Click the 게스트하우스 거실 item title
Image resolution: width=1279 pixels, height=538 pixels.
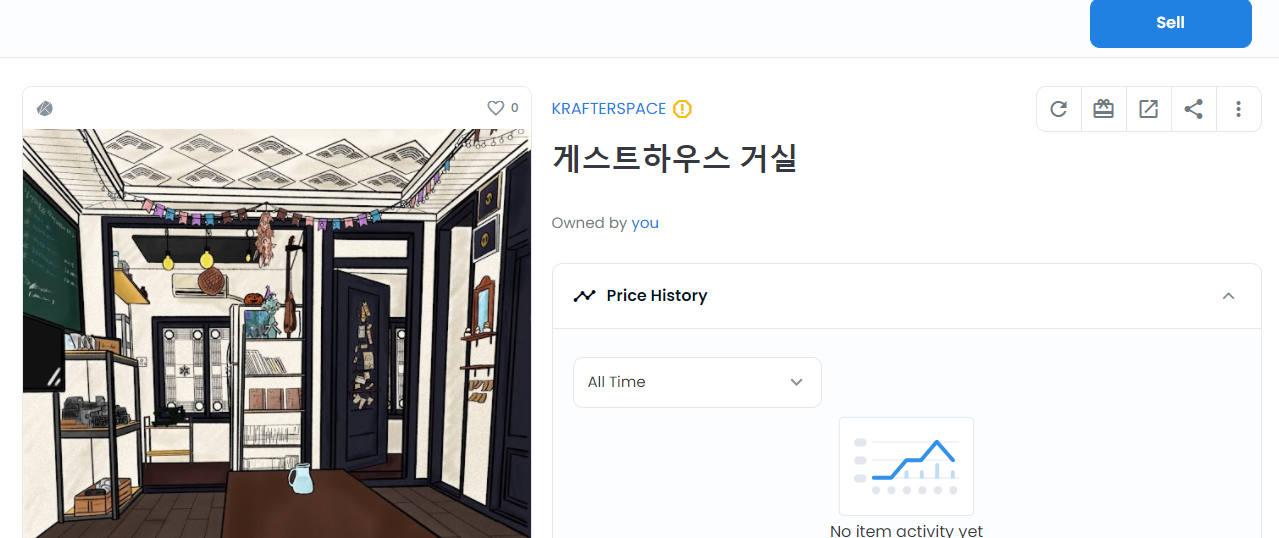(x=674, y=158)
